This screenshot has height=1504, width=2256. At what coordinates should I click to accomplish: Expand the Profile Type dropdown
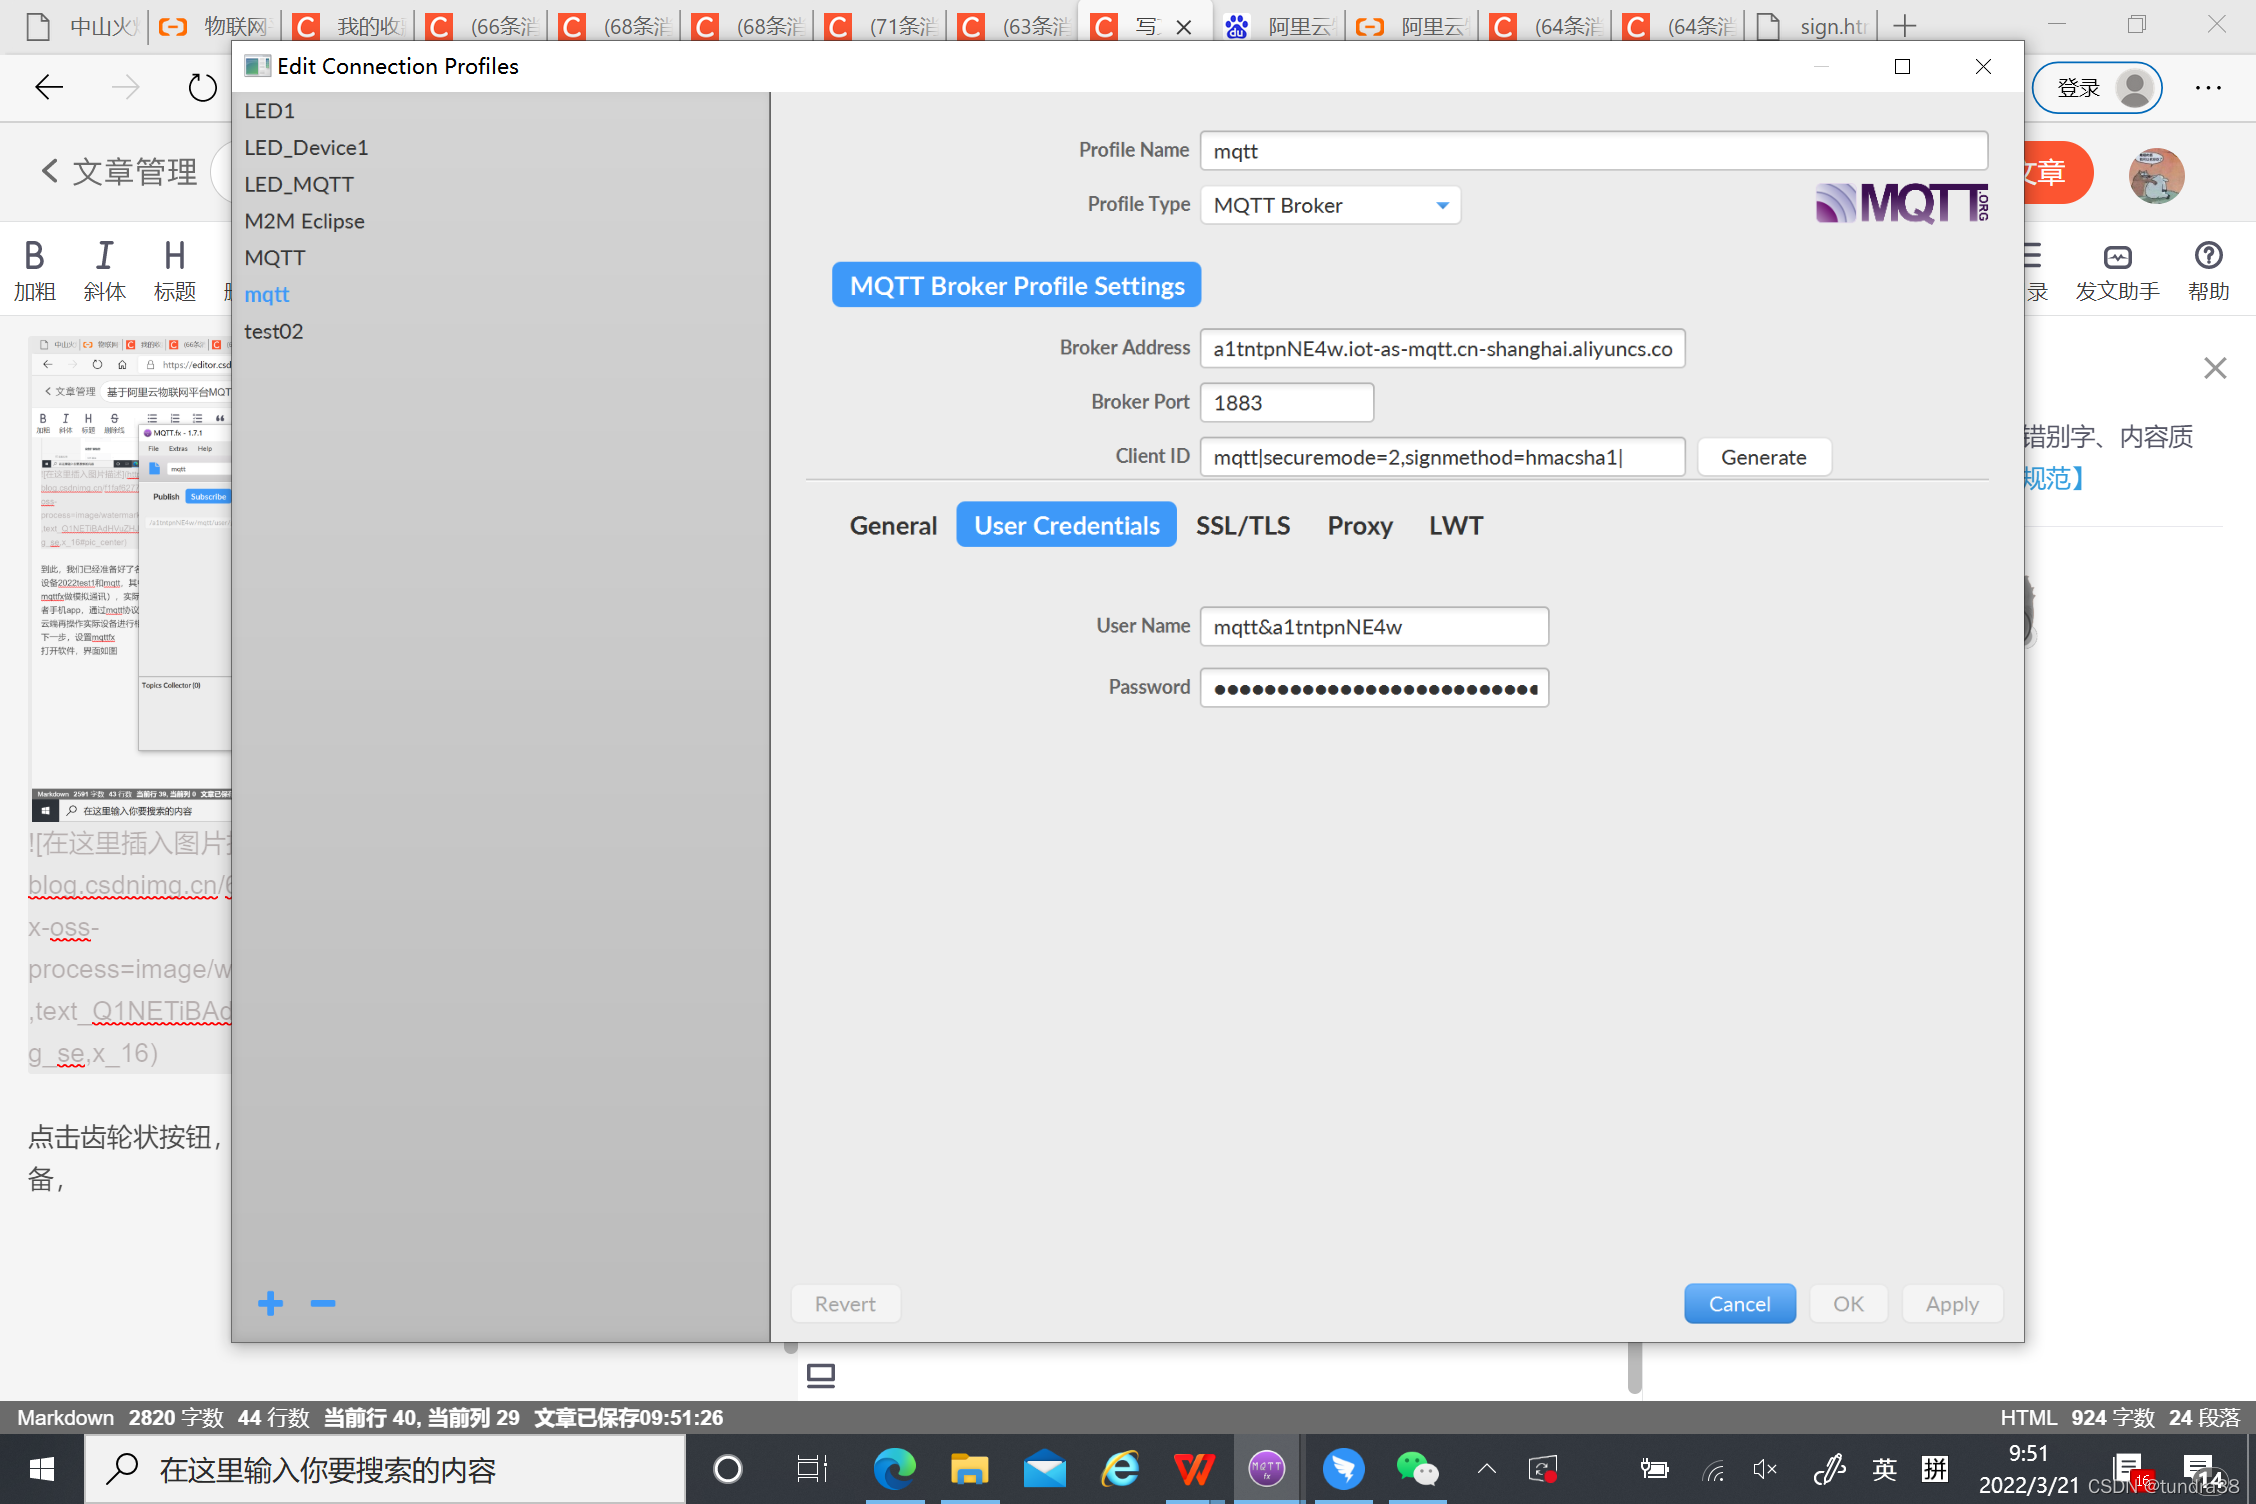click(1442, 205)
